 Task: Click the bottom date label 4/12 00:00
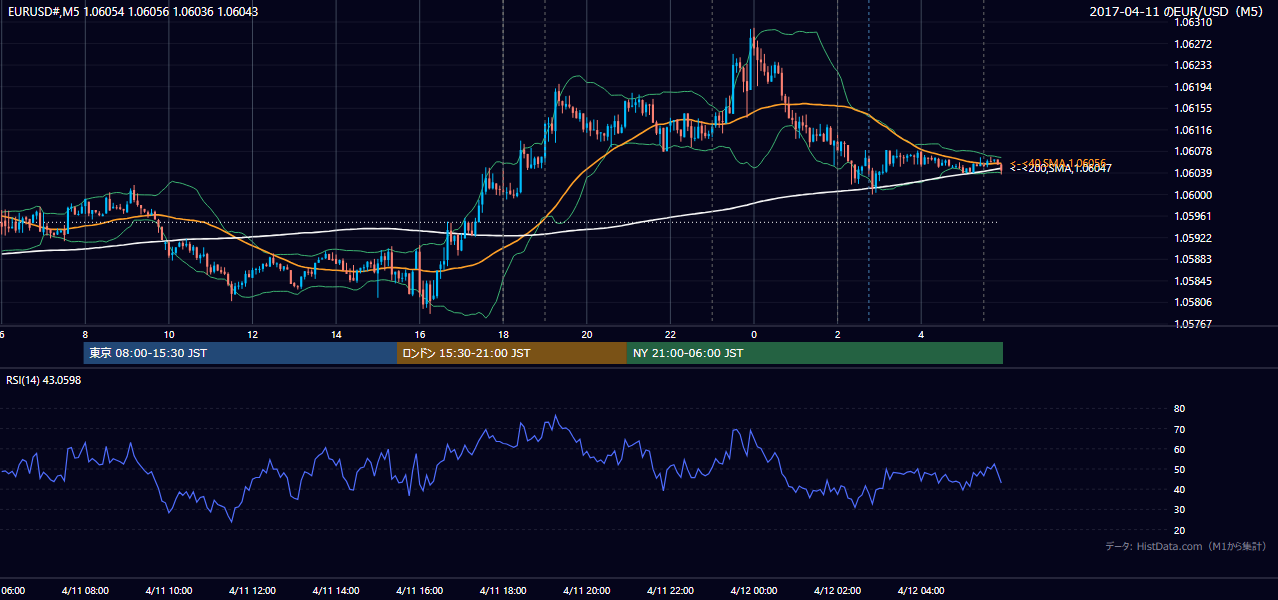click(x=754, y=591)
